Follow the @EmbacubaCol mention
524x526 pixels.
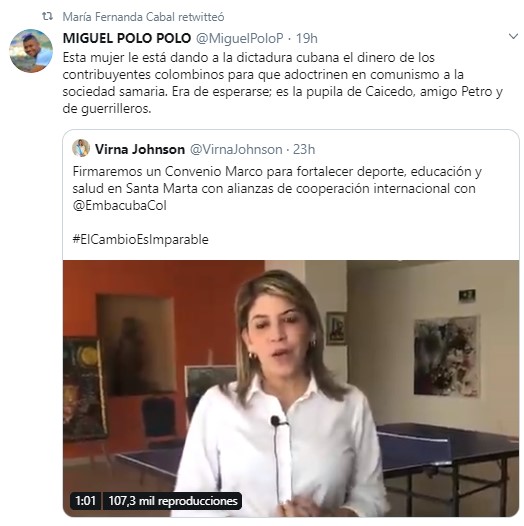[x=119, y=206]
